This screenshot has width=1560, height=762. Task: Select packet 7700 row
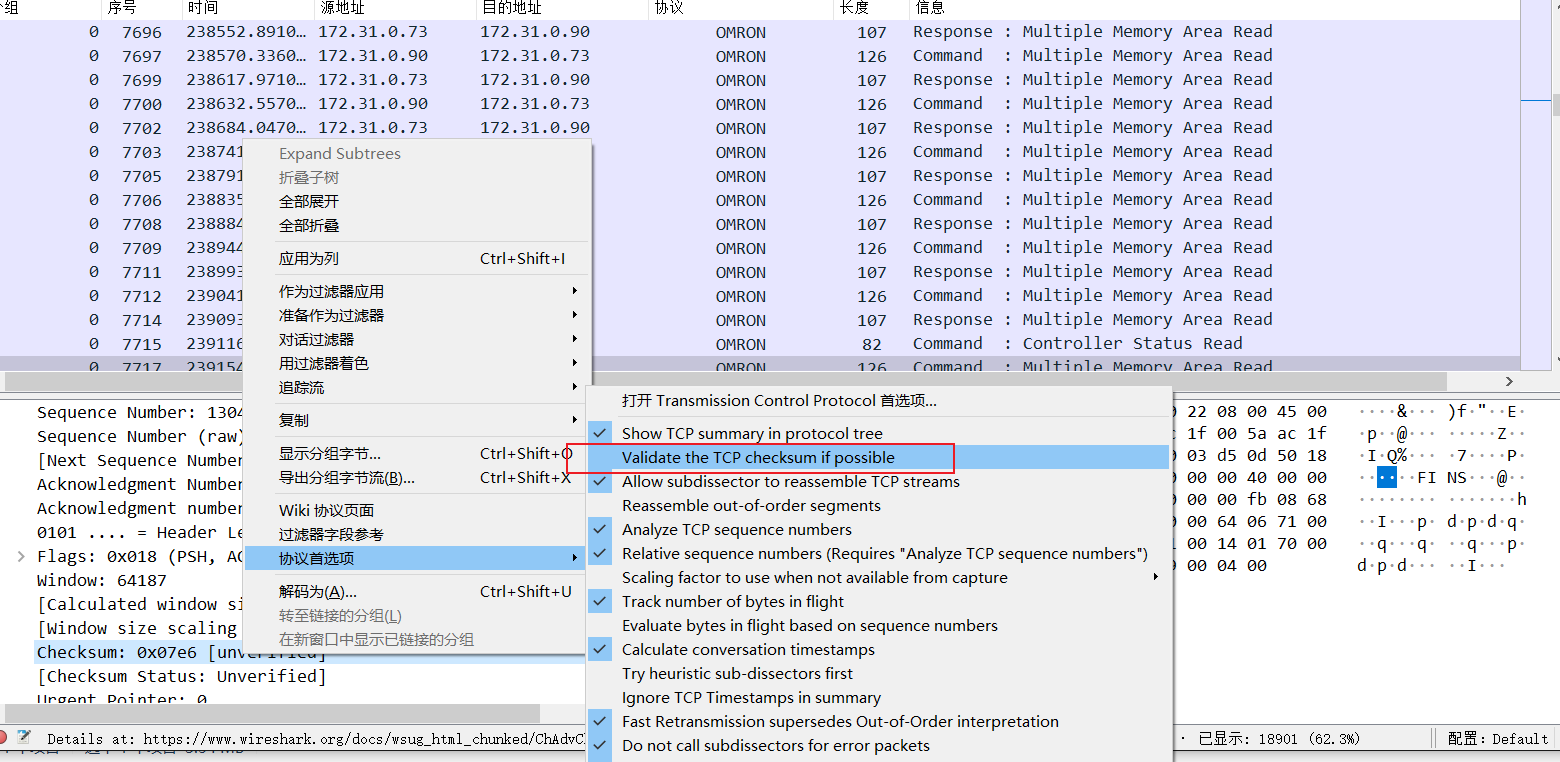coord(760,104)
